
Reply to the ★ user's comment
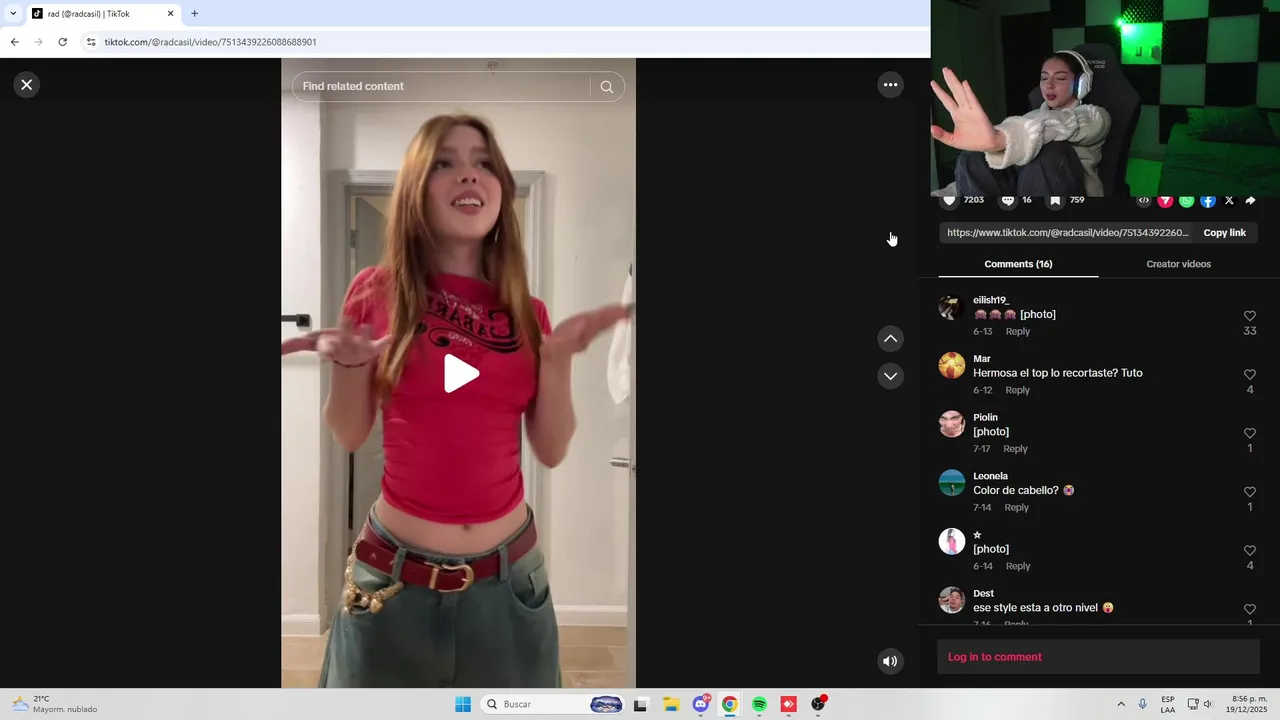[1018, 566]
